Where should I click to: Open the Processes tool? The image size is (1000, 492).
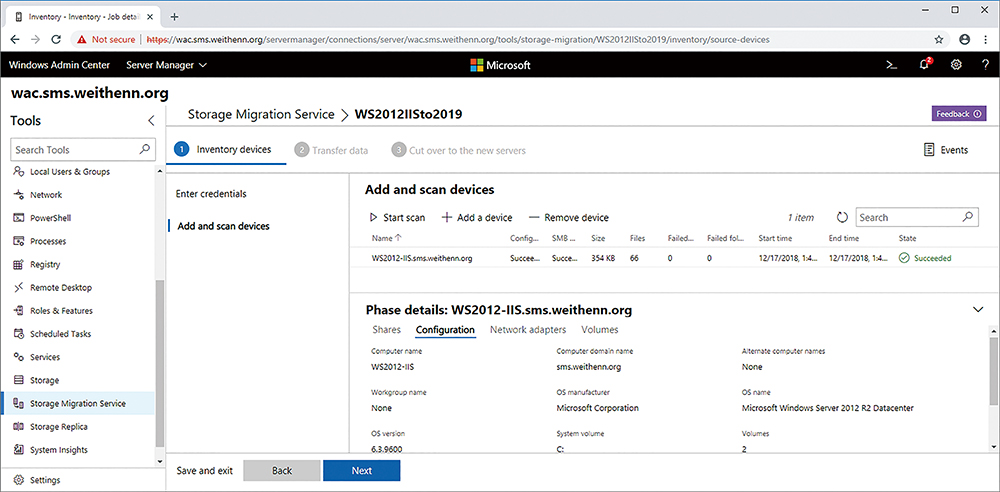click(48, 241)
